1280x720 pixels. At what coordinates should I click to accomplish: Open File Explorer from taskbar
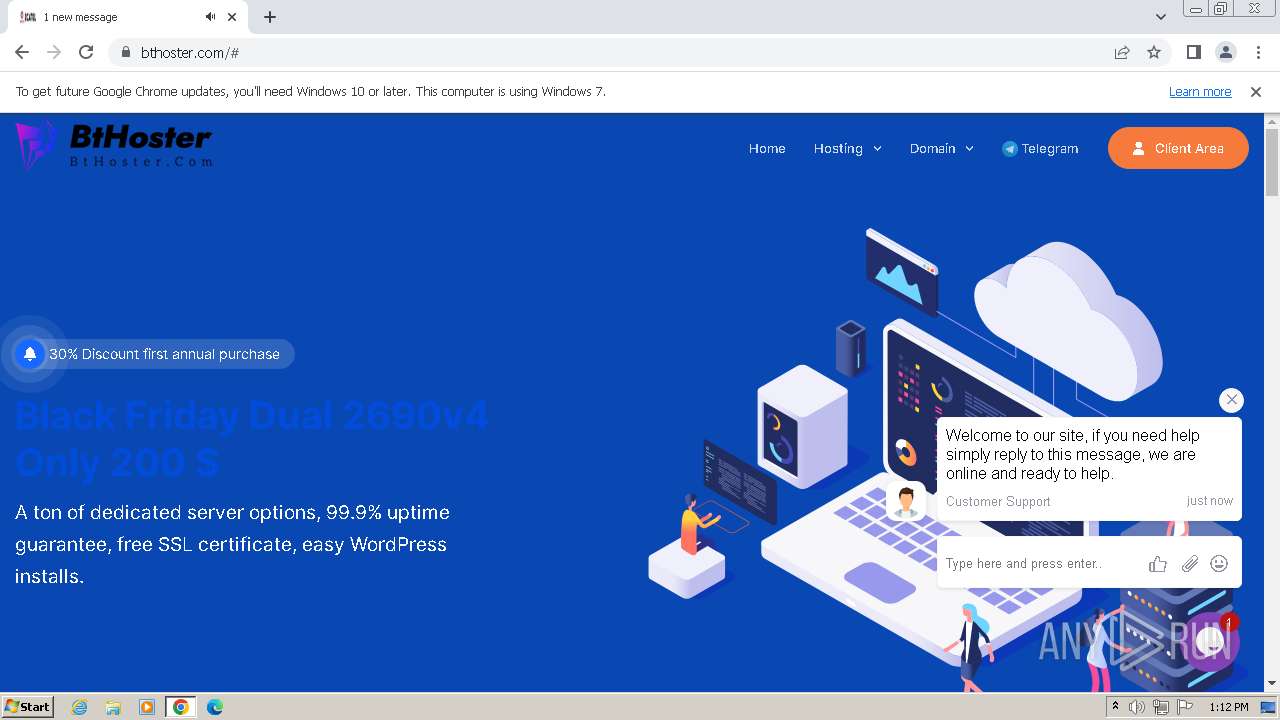click(113, 707)
